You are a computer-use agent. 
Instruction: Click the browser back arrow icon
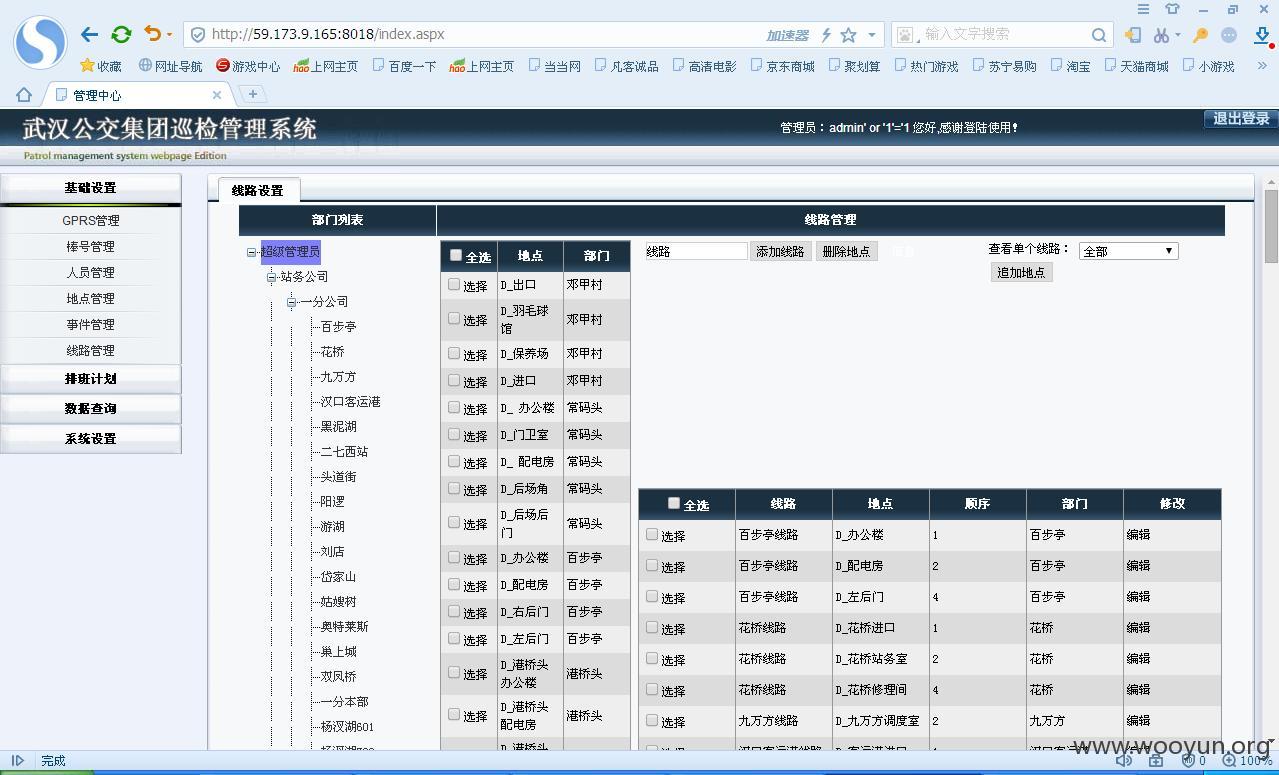click(x=89, y=34)
